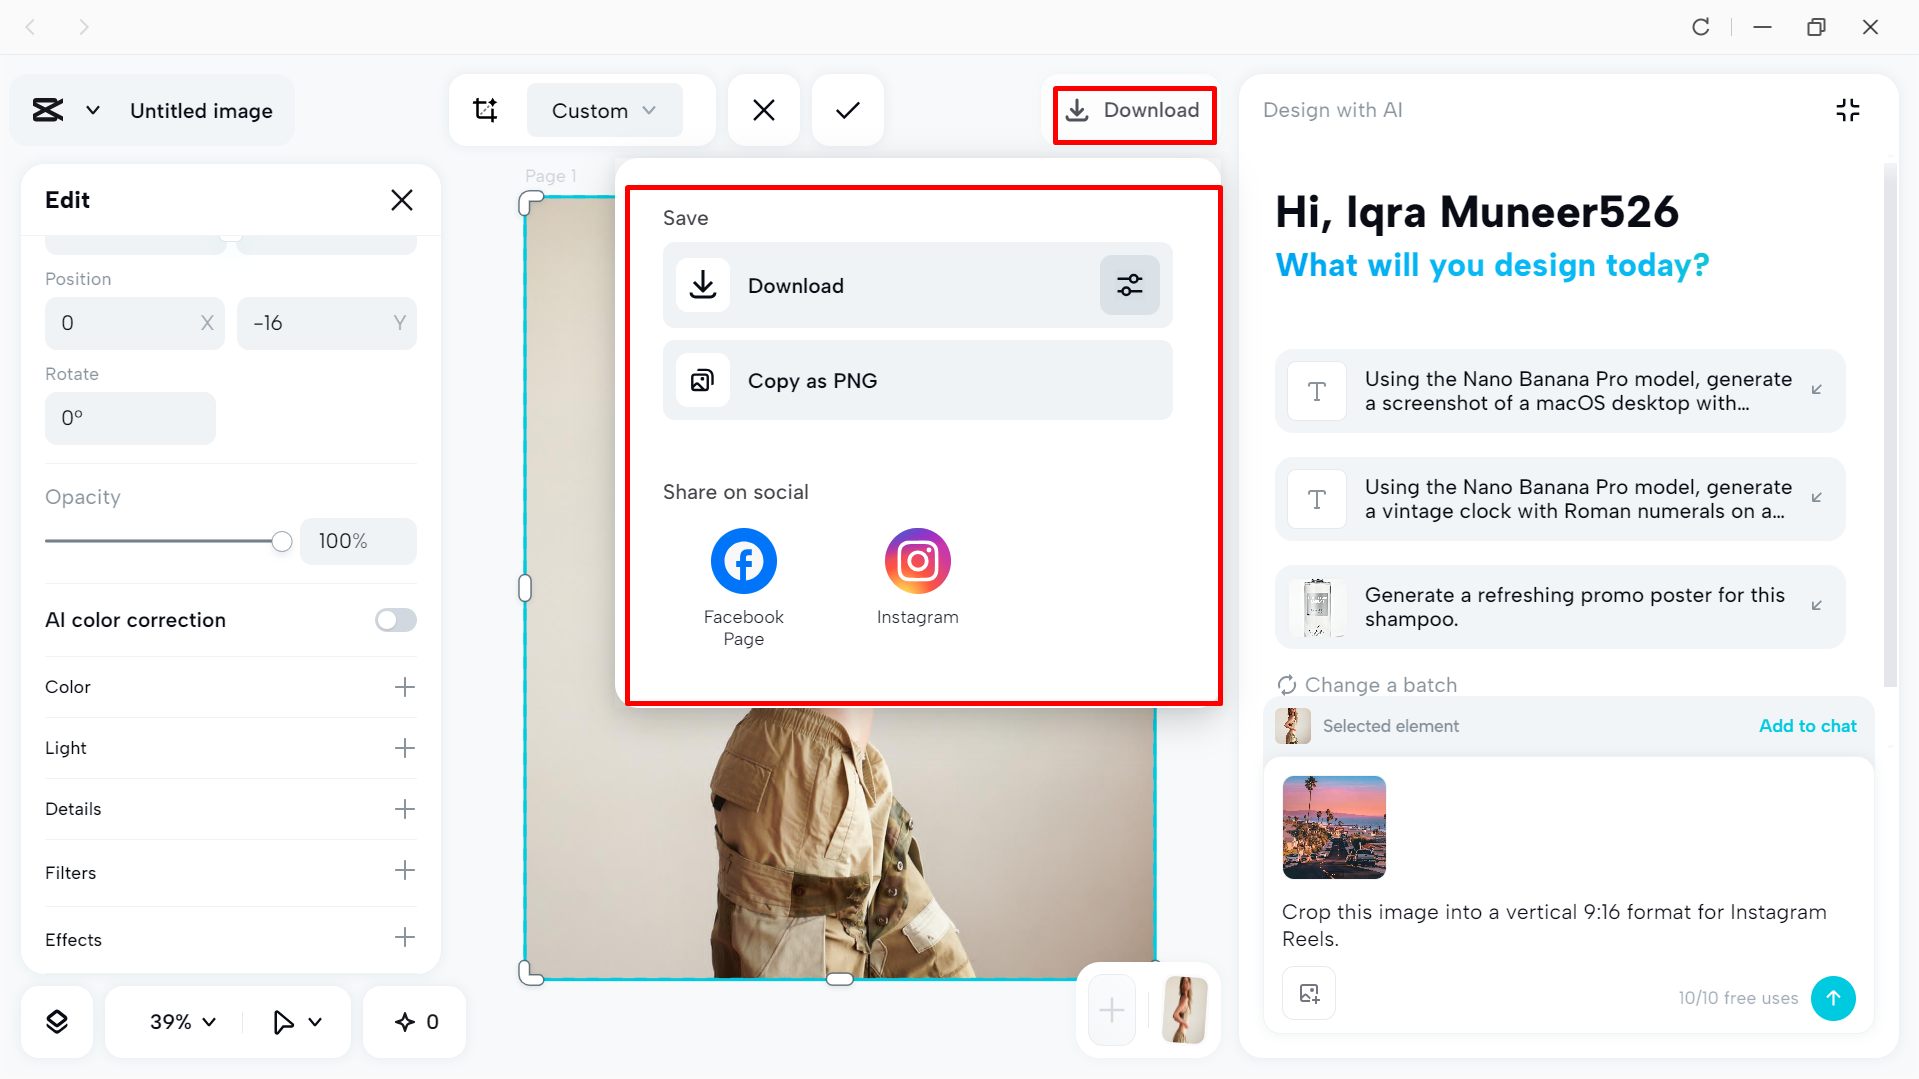Send the AI prompt with arrow button
The height and width of the screenshot is (1079, 1919).
1832,998
